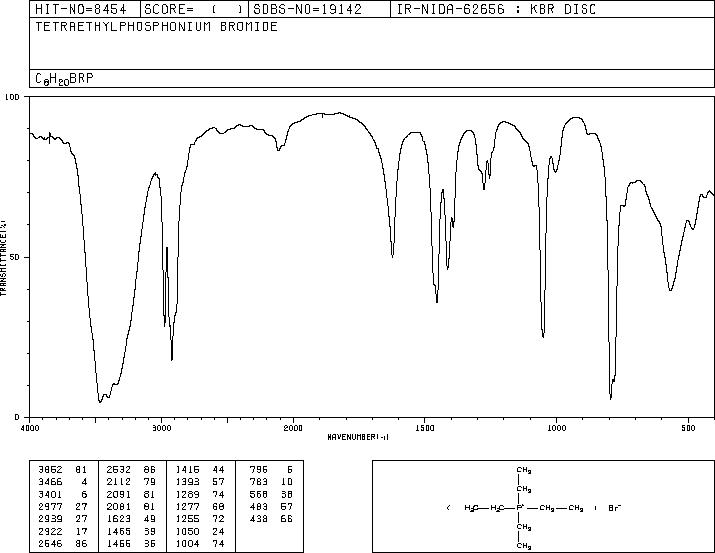Click the 100 tick on the transmittance axis
The width and height of the screenshot is (715, 553).
(x=12, y=97)
